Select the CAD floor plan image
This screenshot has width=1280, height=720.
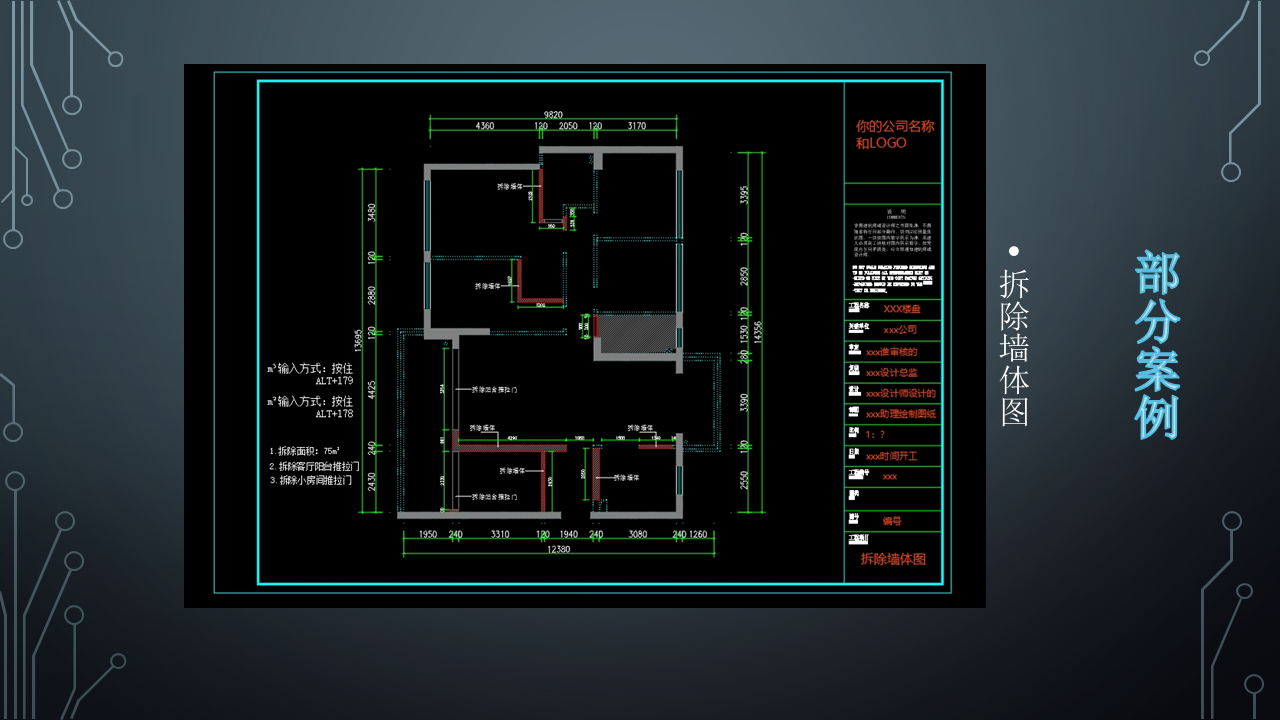(585, 336)
